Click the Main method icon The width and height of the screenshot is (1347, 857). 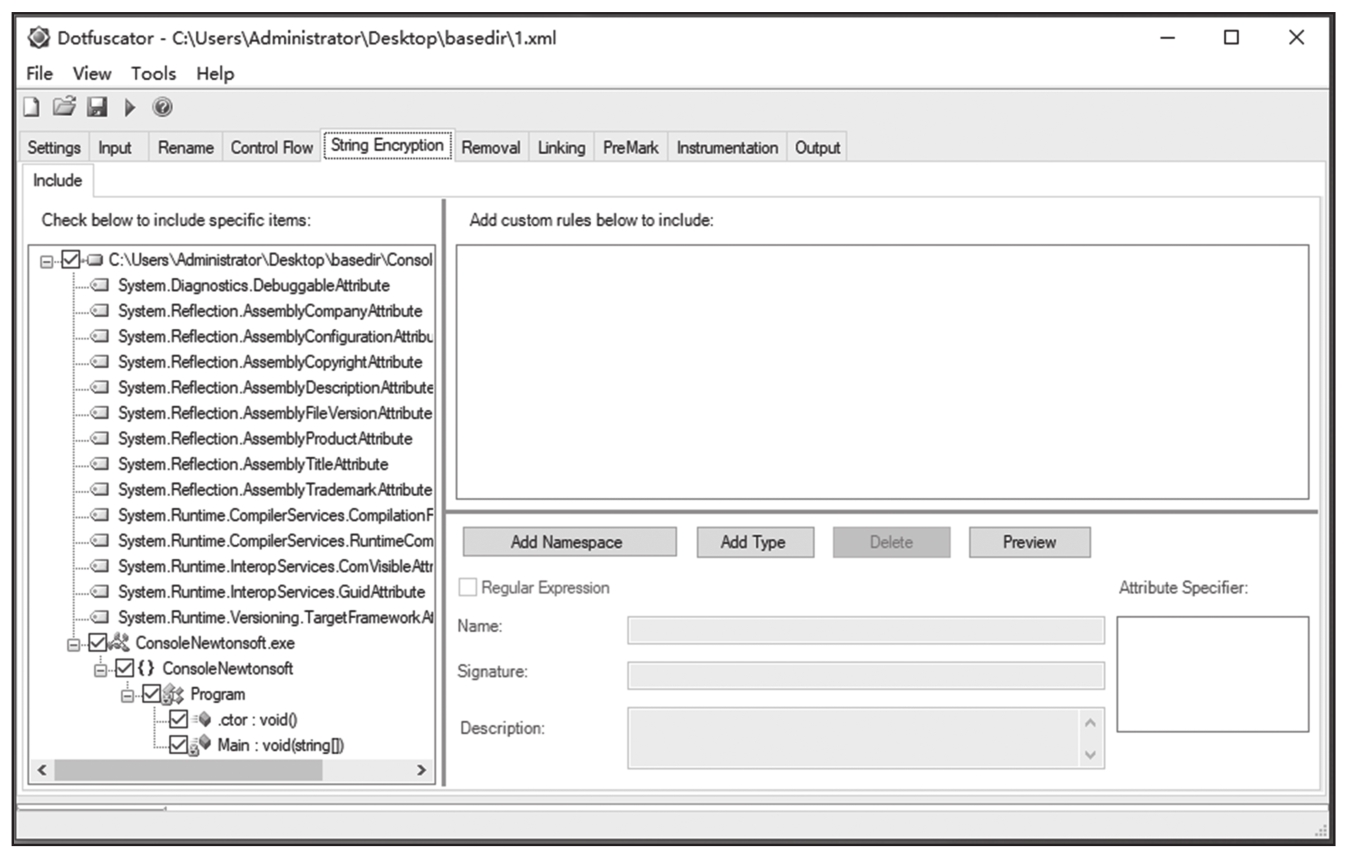click(x=201, y=745)
